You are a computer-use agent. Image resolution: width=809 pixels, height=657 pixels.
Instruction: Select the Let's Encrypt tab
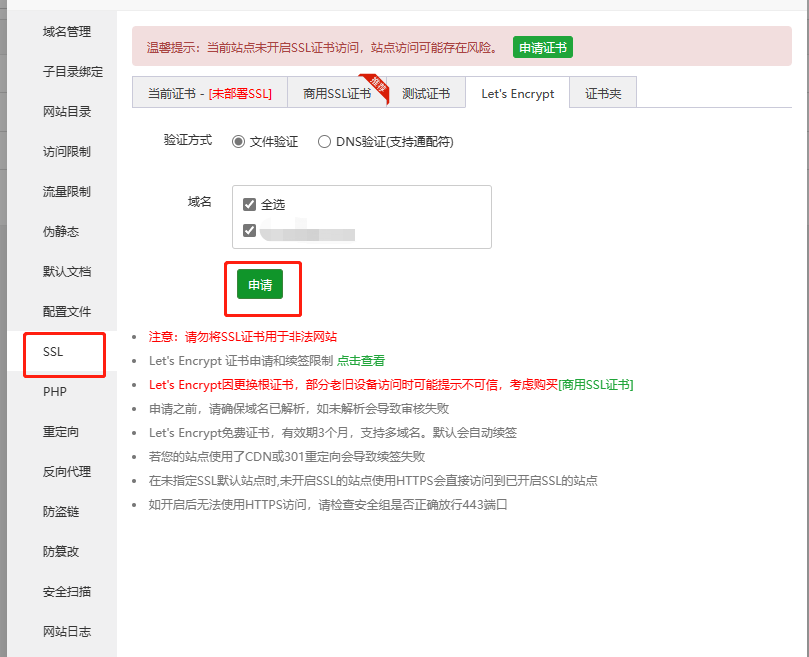point(517,93)
